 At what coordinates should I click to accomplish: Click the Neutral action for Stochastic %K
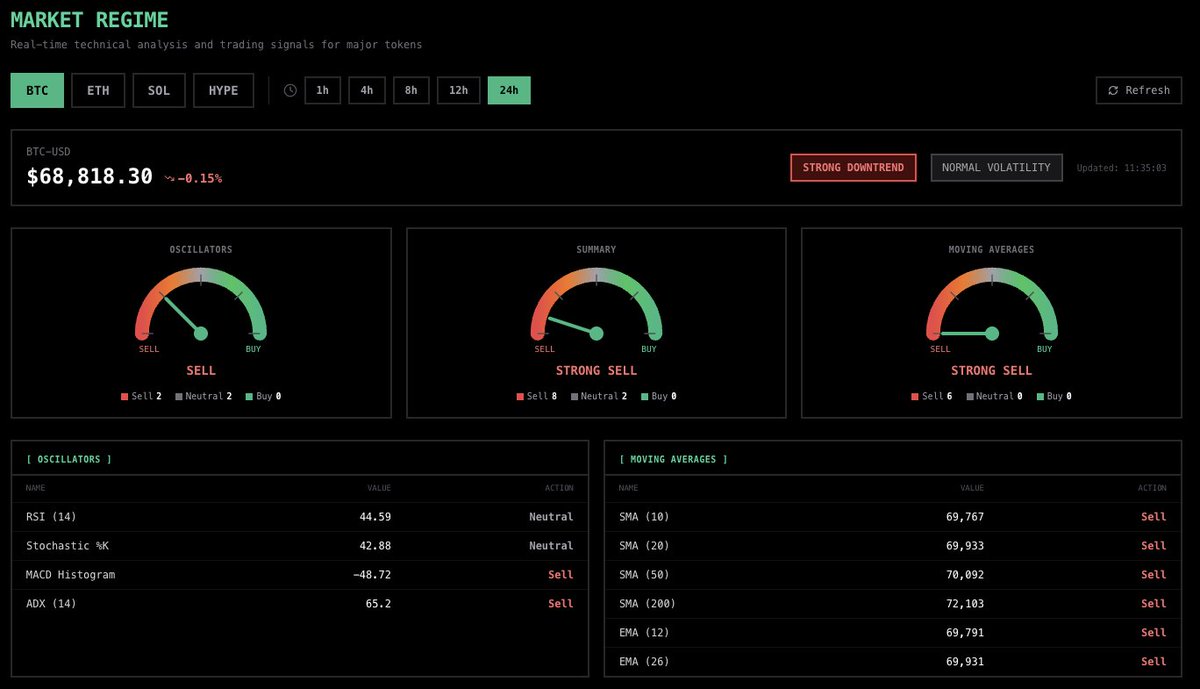point(551,546)
